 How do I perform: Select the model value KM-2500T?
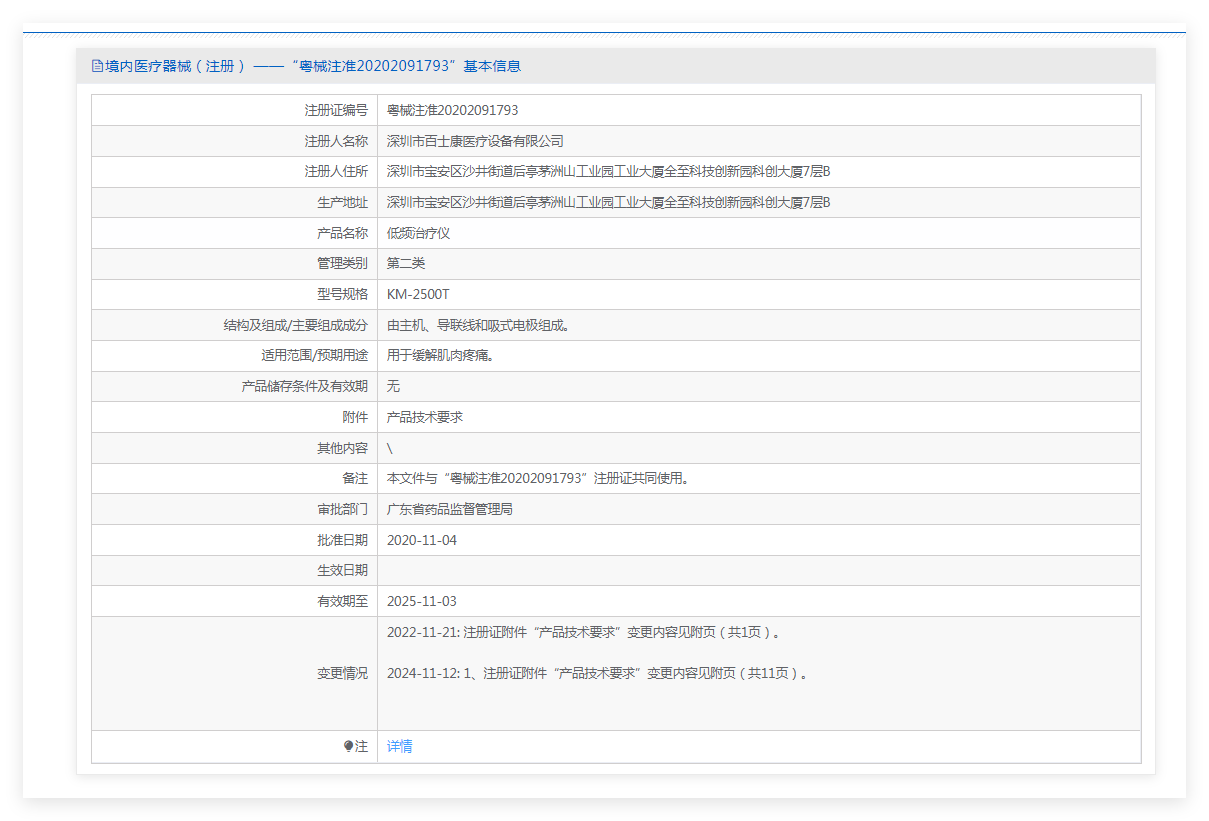coord(418,294)
